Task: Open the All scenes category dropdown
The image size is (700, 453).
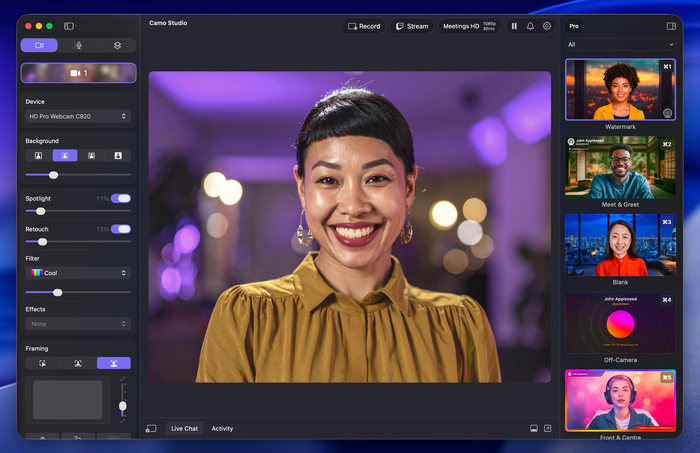Action: pyautogui.click(x=620, y=45)
